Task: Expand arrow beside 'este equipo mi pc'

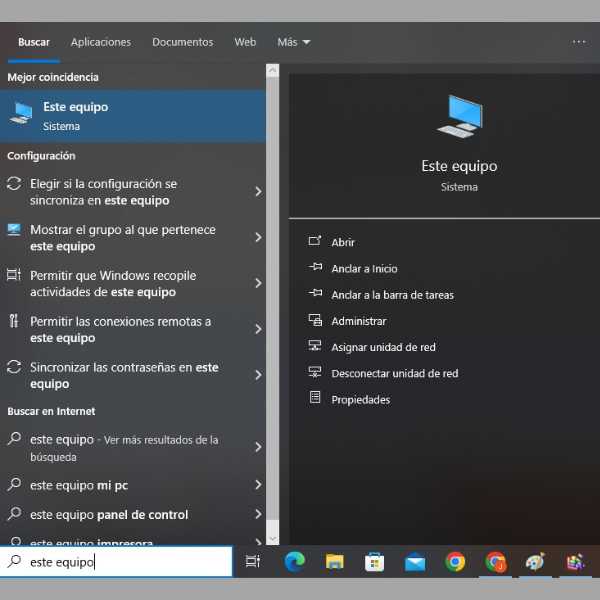Action: [x=258, y=485]
